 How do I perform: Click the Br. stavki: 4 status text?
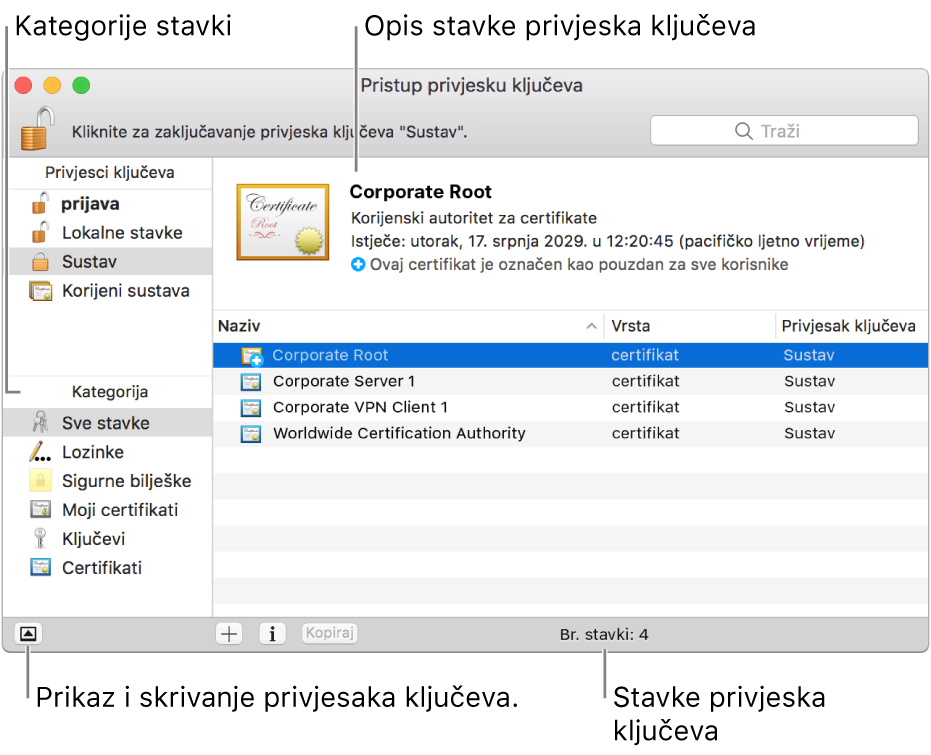pos(604,635)
